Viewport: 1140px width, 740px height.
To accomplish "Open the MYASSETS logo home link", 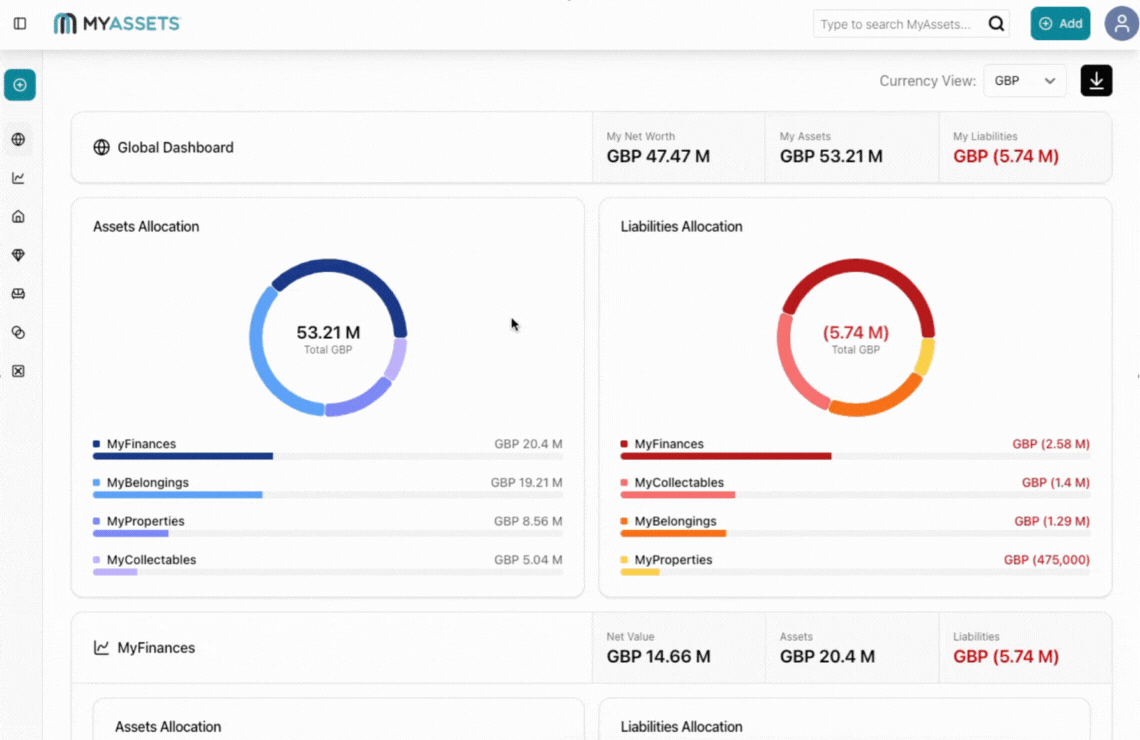I will [116, 22].
